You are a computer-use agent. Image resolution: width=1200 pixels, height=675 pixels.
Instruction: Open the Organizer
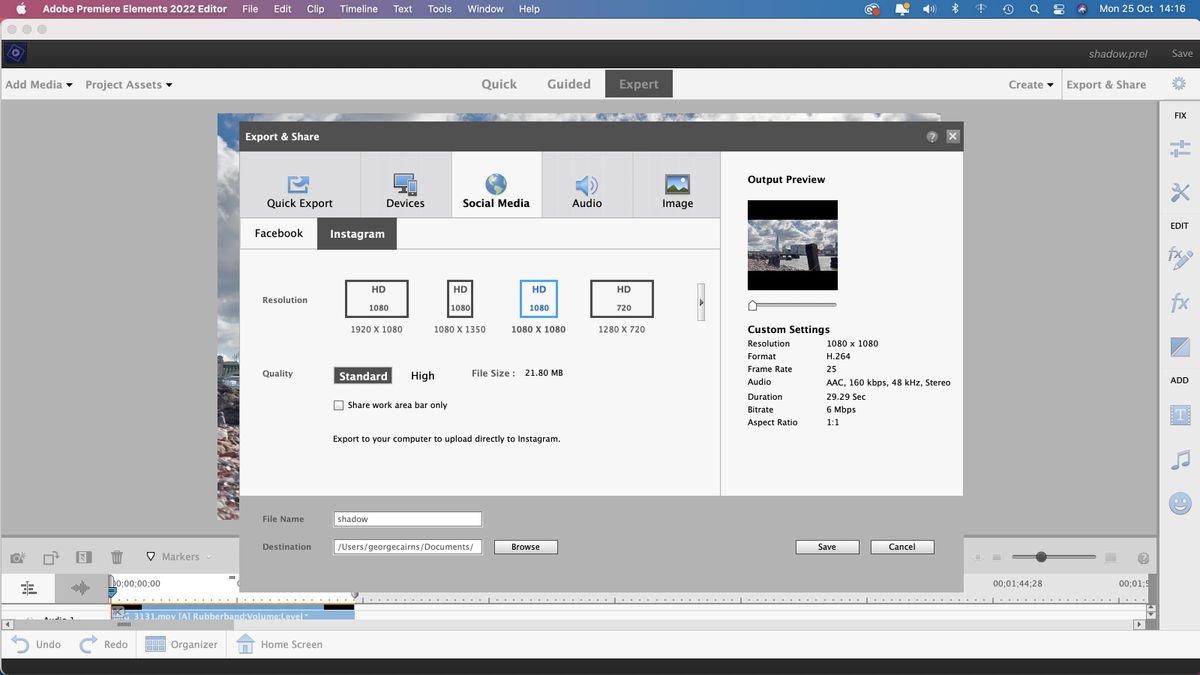[x=182, y=644]
